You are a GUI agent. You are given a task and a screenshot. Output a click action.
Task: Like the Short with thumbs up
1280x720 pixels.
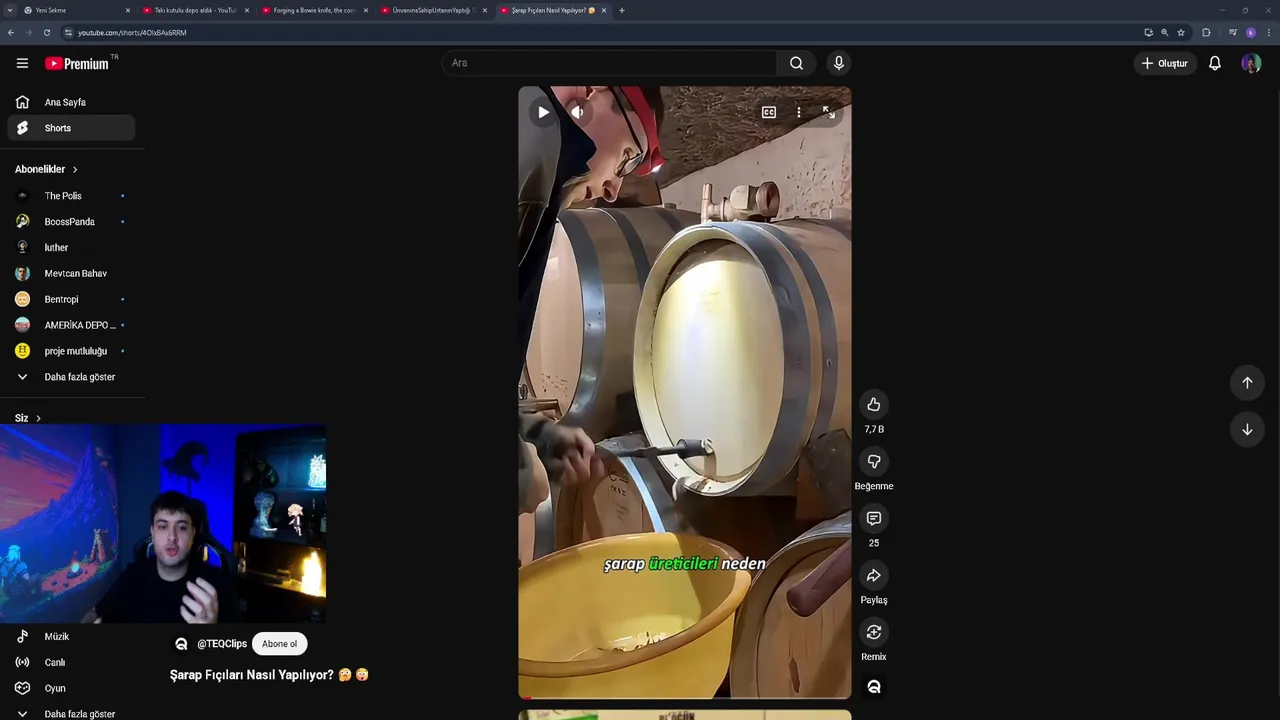coord(874,404)
